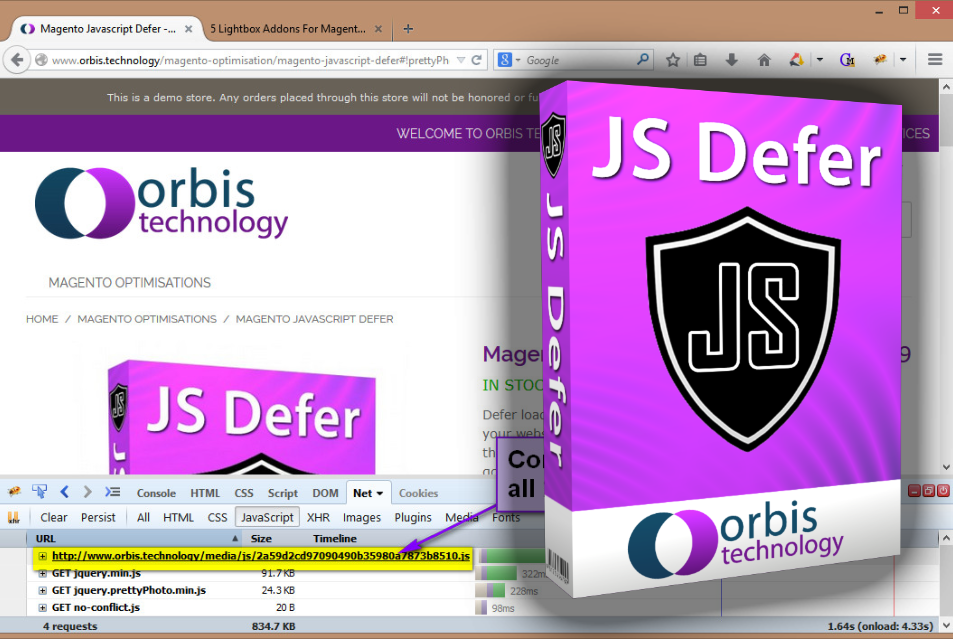Close the Magento Javascript Defer tab
Image resolution: width=953 pixels, height=639 pixels.
click(188, 29)
